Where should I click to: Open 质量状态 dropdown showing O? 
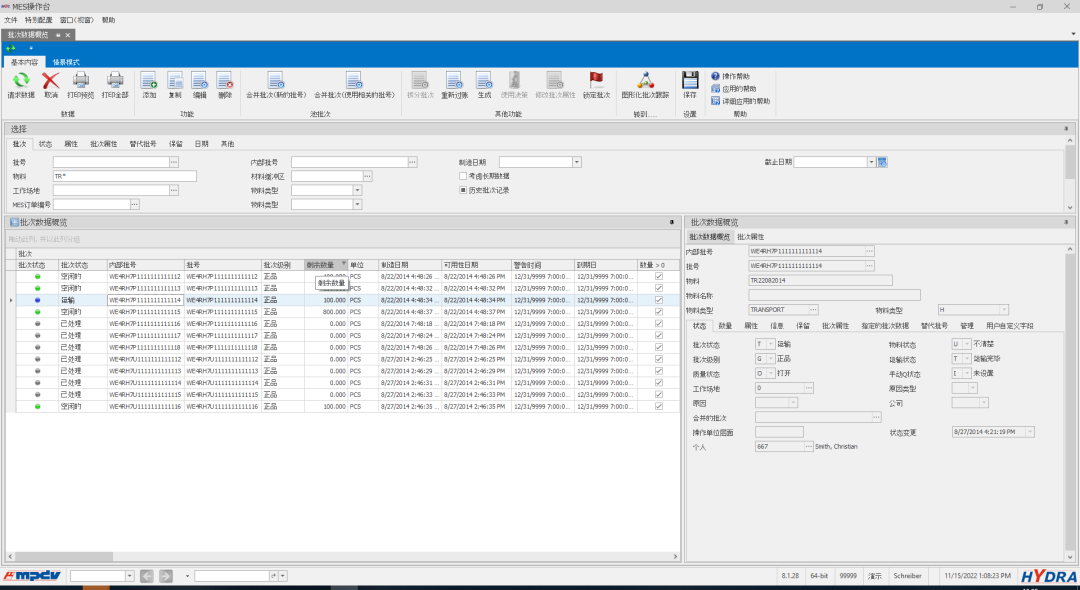click(770, 374)
